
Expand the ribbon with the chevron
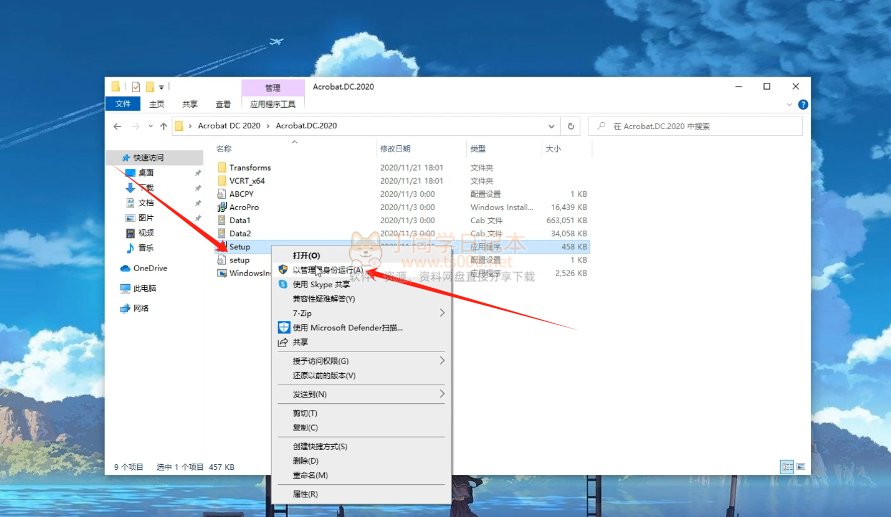(791, 104)
